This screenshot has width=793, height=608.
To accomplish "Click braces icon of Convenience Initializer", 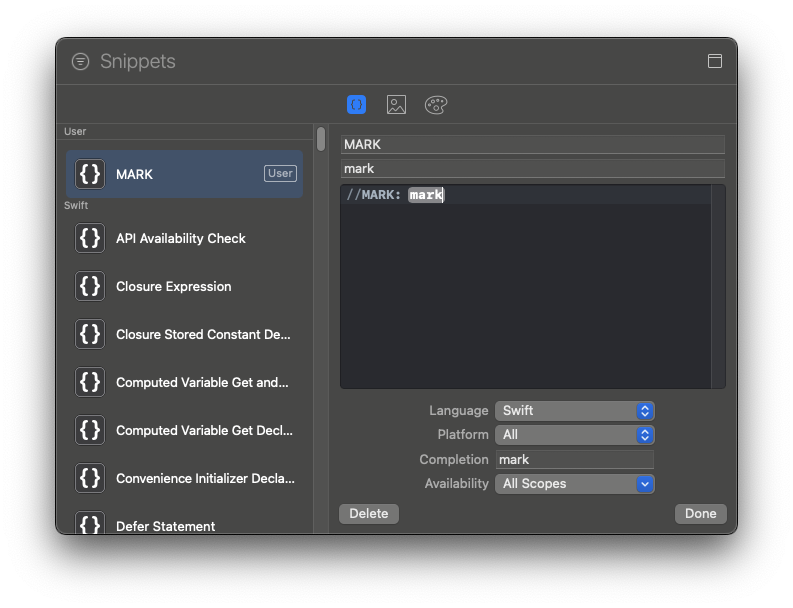I will pos(90,479).
